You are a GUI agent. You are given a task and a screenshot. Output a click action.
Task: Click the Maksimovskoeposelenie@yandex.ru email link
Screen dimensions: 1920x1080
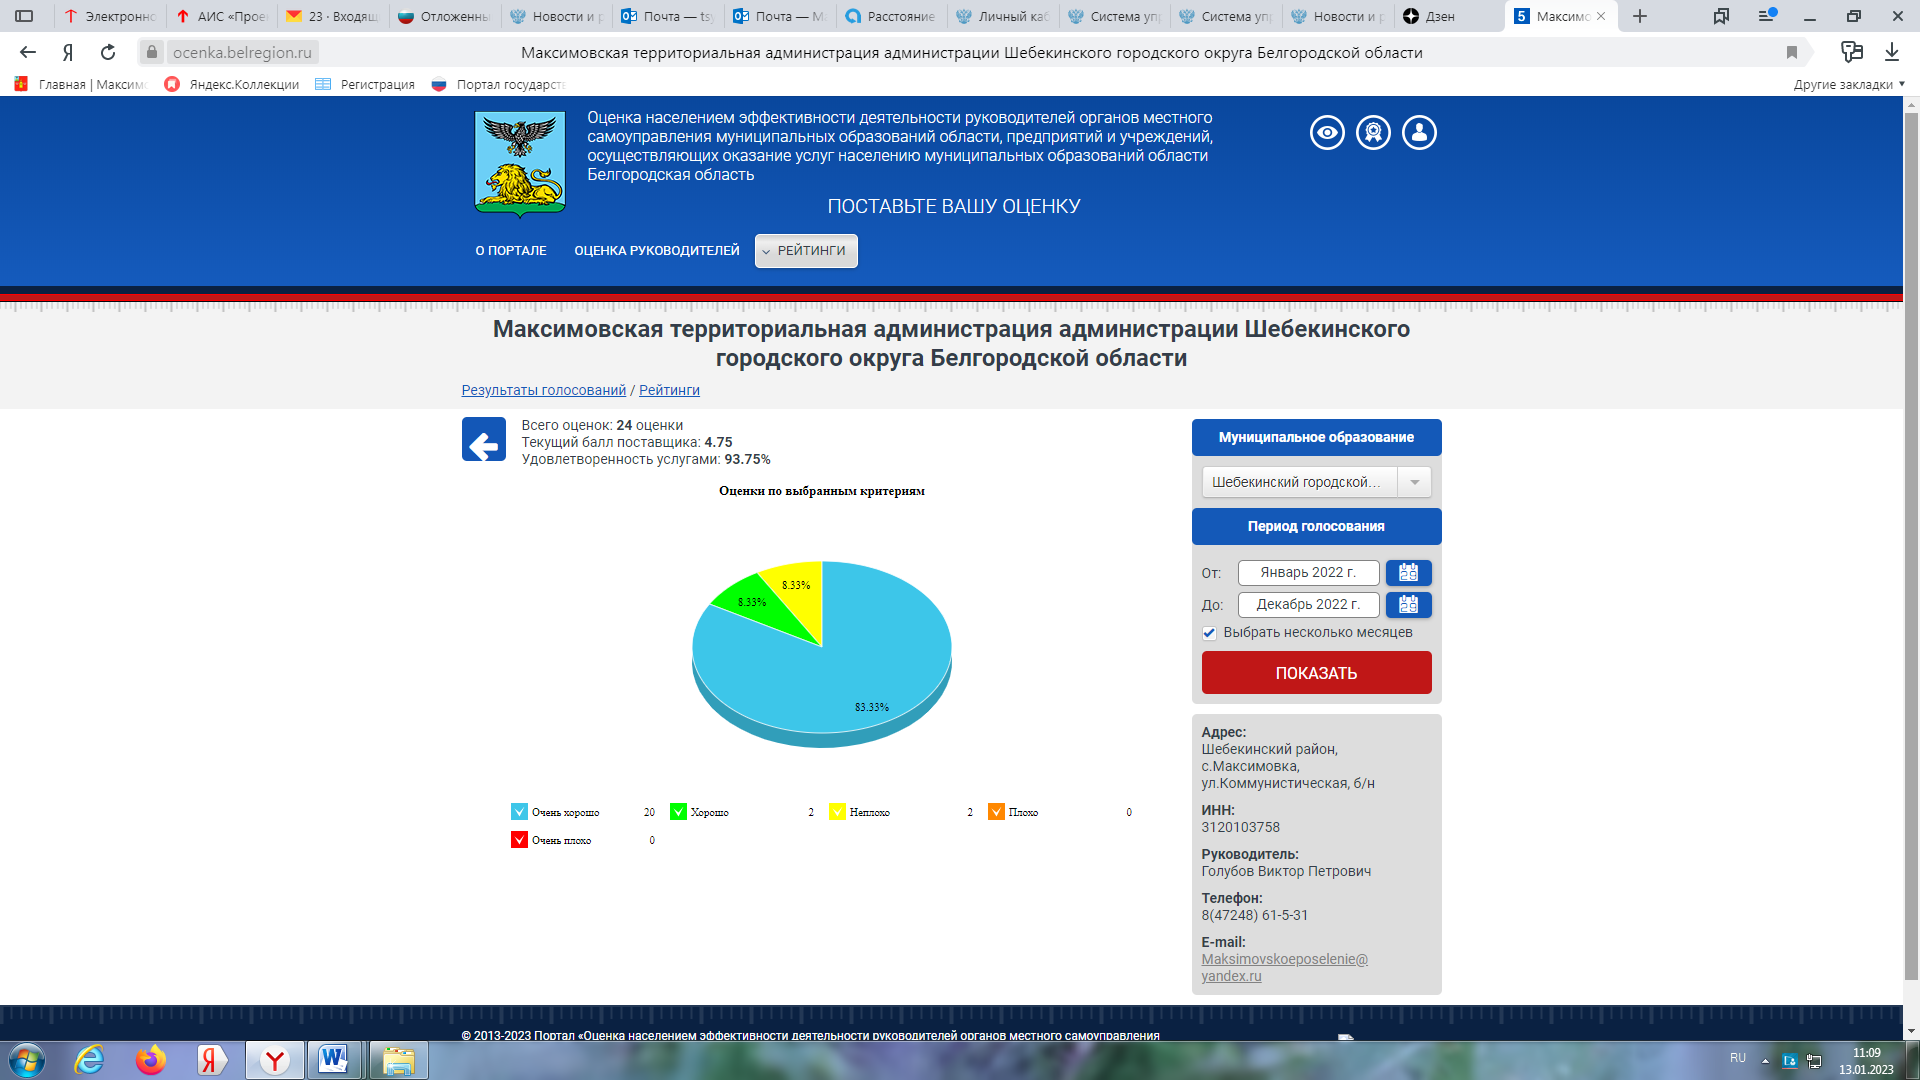pos(1284,968)
